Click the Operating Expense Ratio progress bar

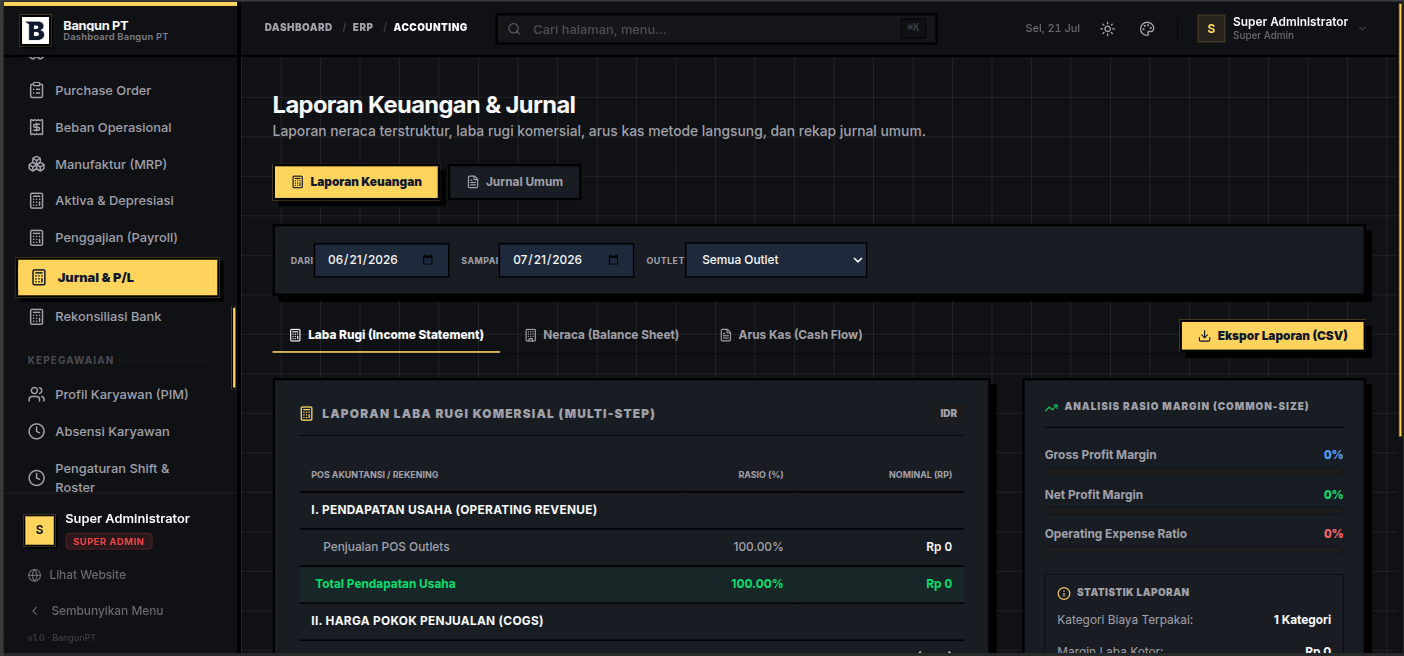[x=1194, y=549]
